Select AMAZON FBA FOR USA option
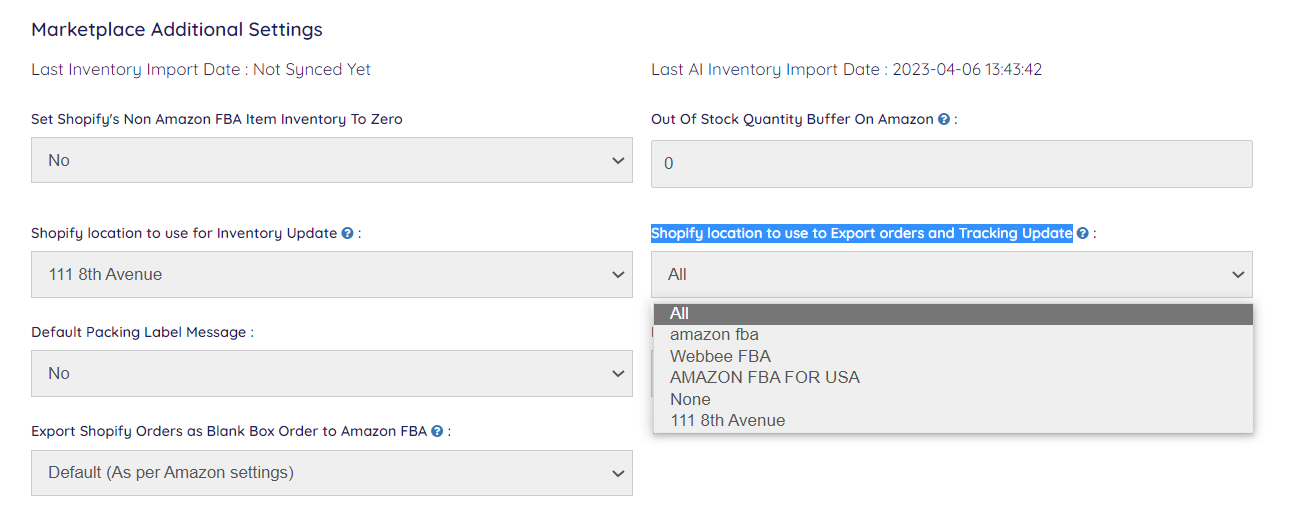This screenshot has width=1301, height=523. (764, 377)
